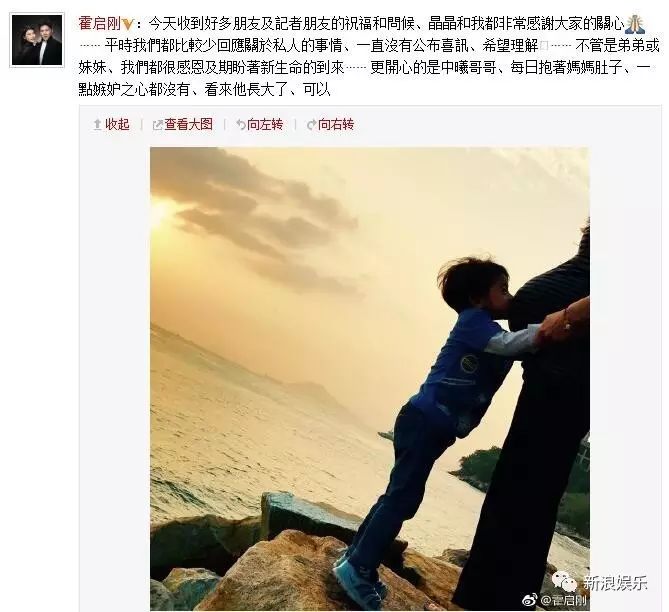Click the praying hands emoji

[634, 24]
